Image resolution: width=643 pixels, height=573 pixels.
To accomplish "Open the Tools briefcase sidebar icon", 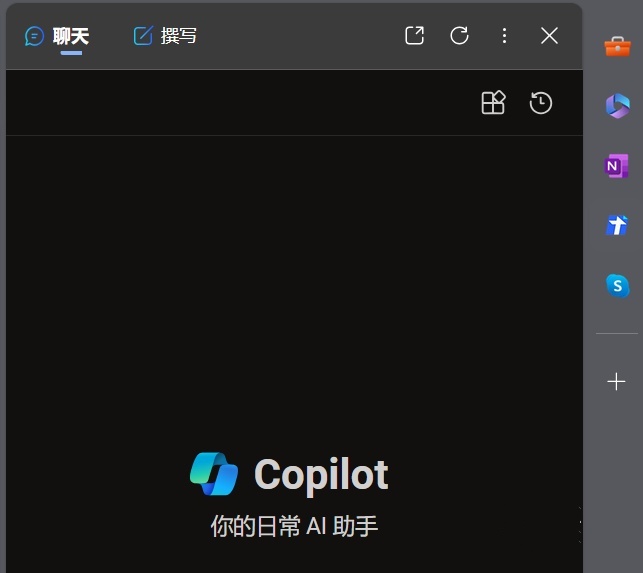I will 617,46.
